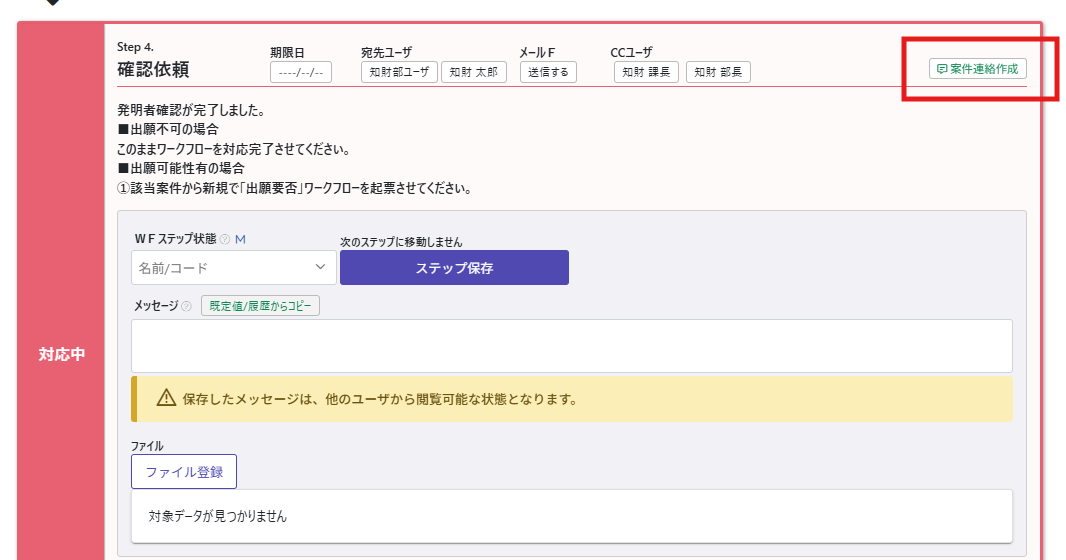
Task: Click the 対応中 status panel
Action: click(x=61, y=355)
